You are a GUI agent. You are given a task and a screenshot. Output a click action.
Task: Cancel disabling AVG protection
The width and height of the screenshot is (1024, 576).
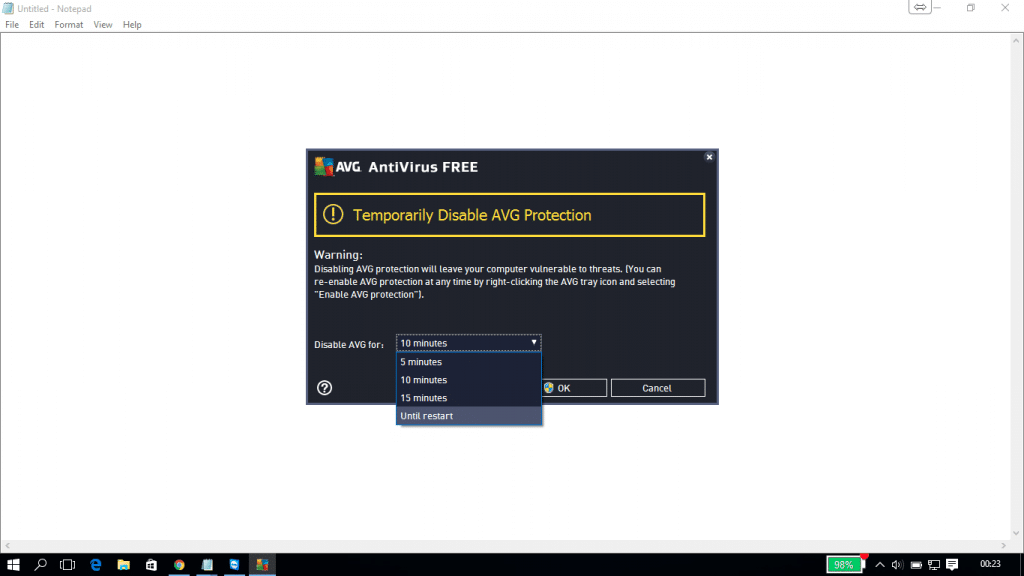(x=658, y=387)
